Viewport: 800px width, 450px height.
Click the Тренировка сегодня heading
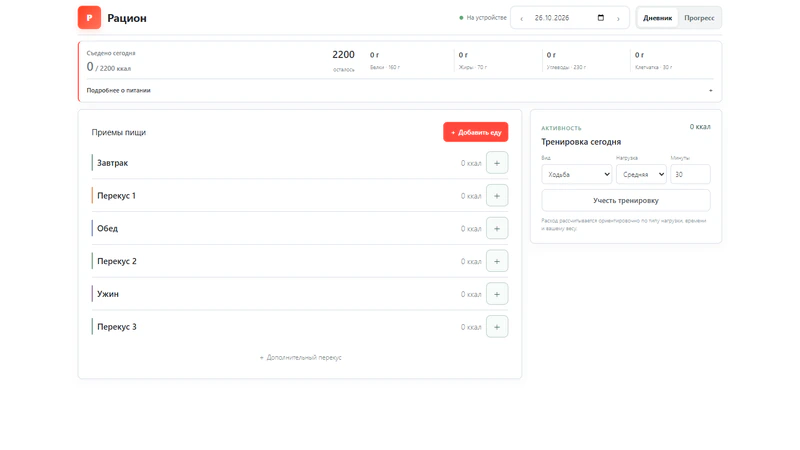coord(581,142)
